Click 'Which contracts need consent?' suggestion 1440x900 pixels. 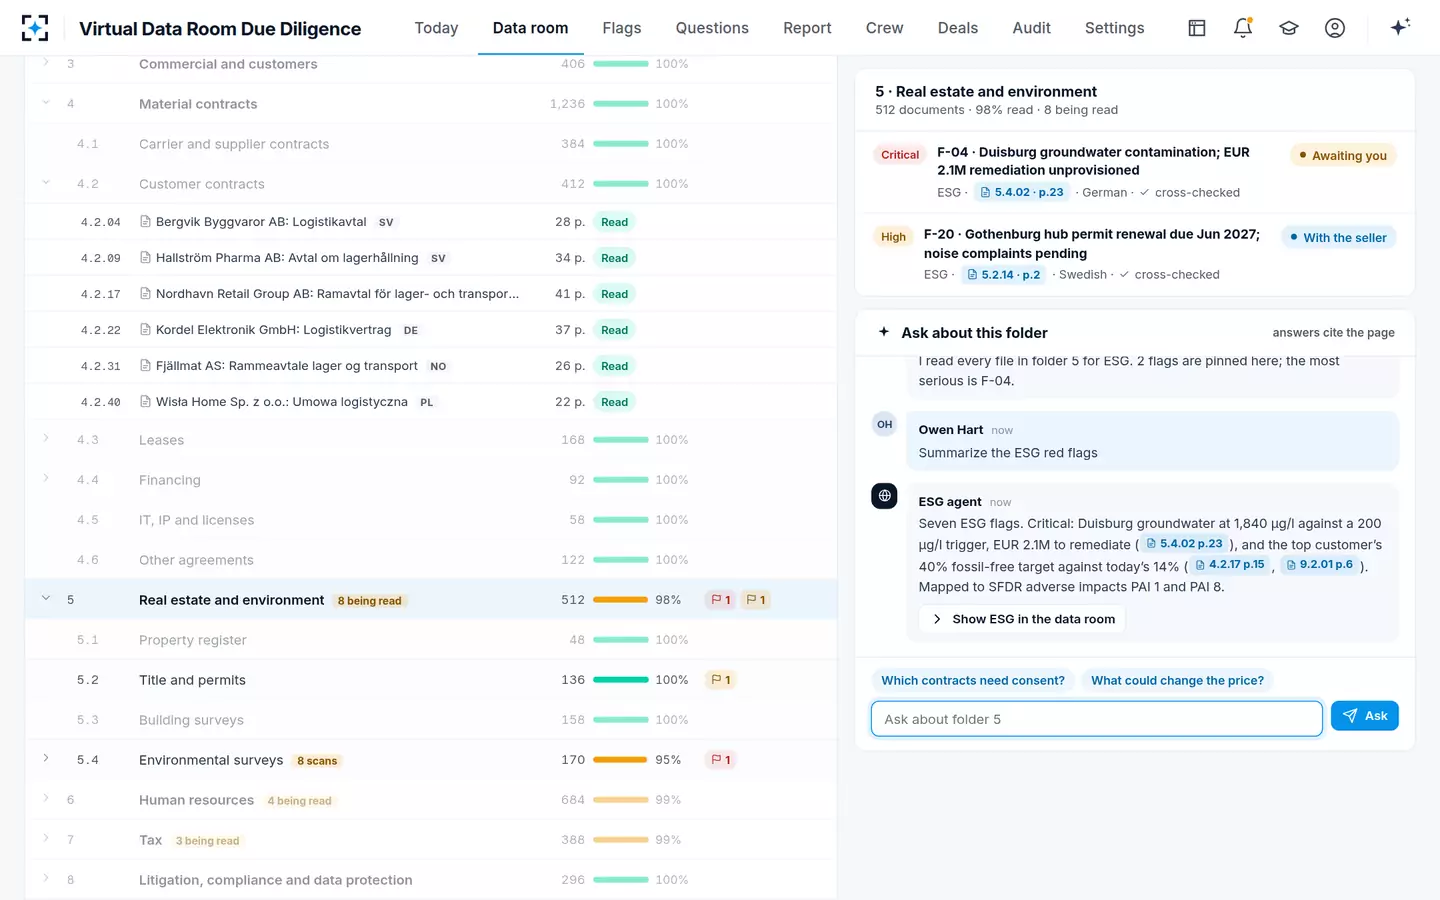click(x=973, y=681)
